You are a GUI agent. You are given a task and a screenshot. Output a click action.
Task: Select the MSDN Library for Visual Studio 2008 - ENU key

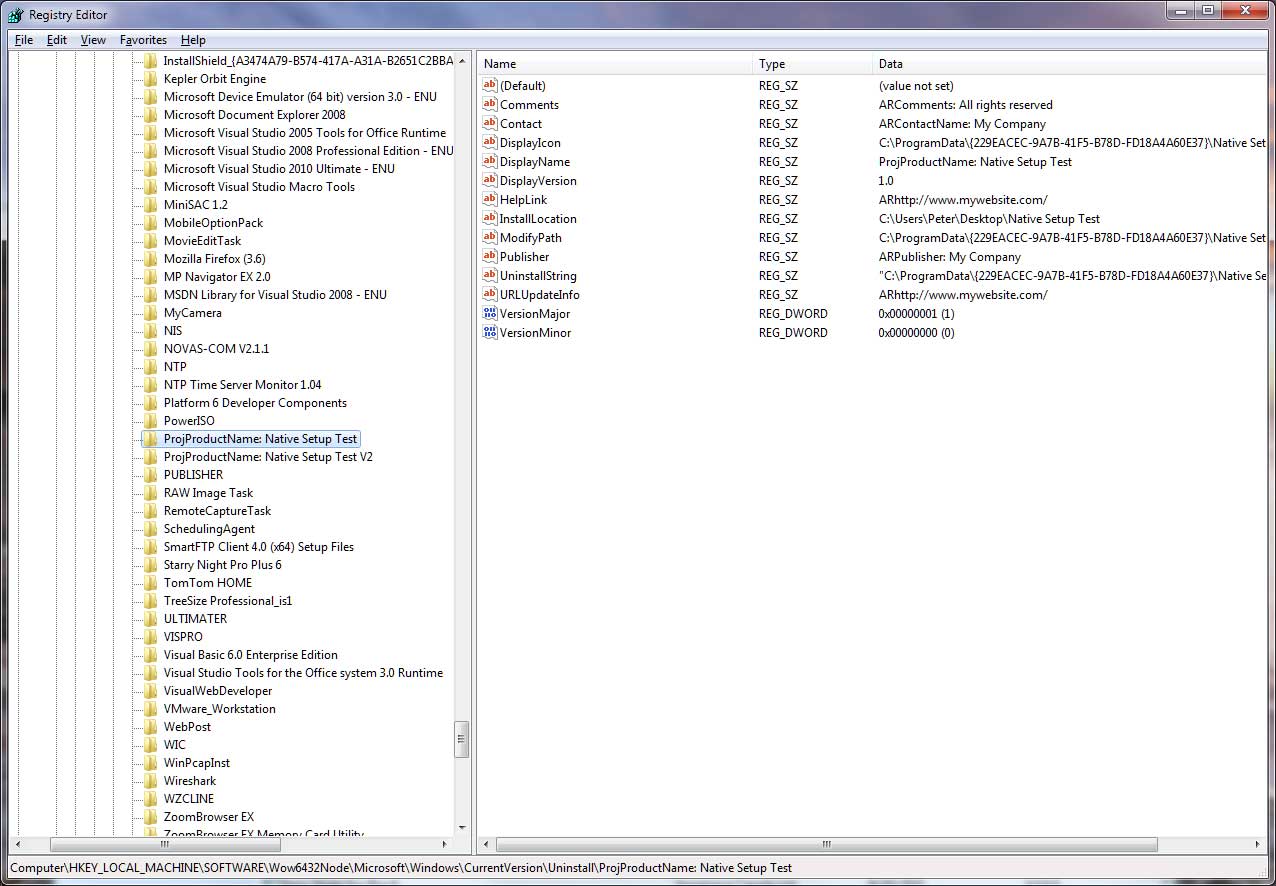tap(275, 295)
